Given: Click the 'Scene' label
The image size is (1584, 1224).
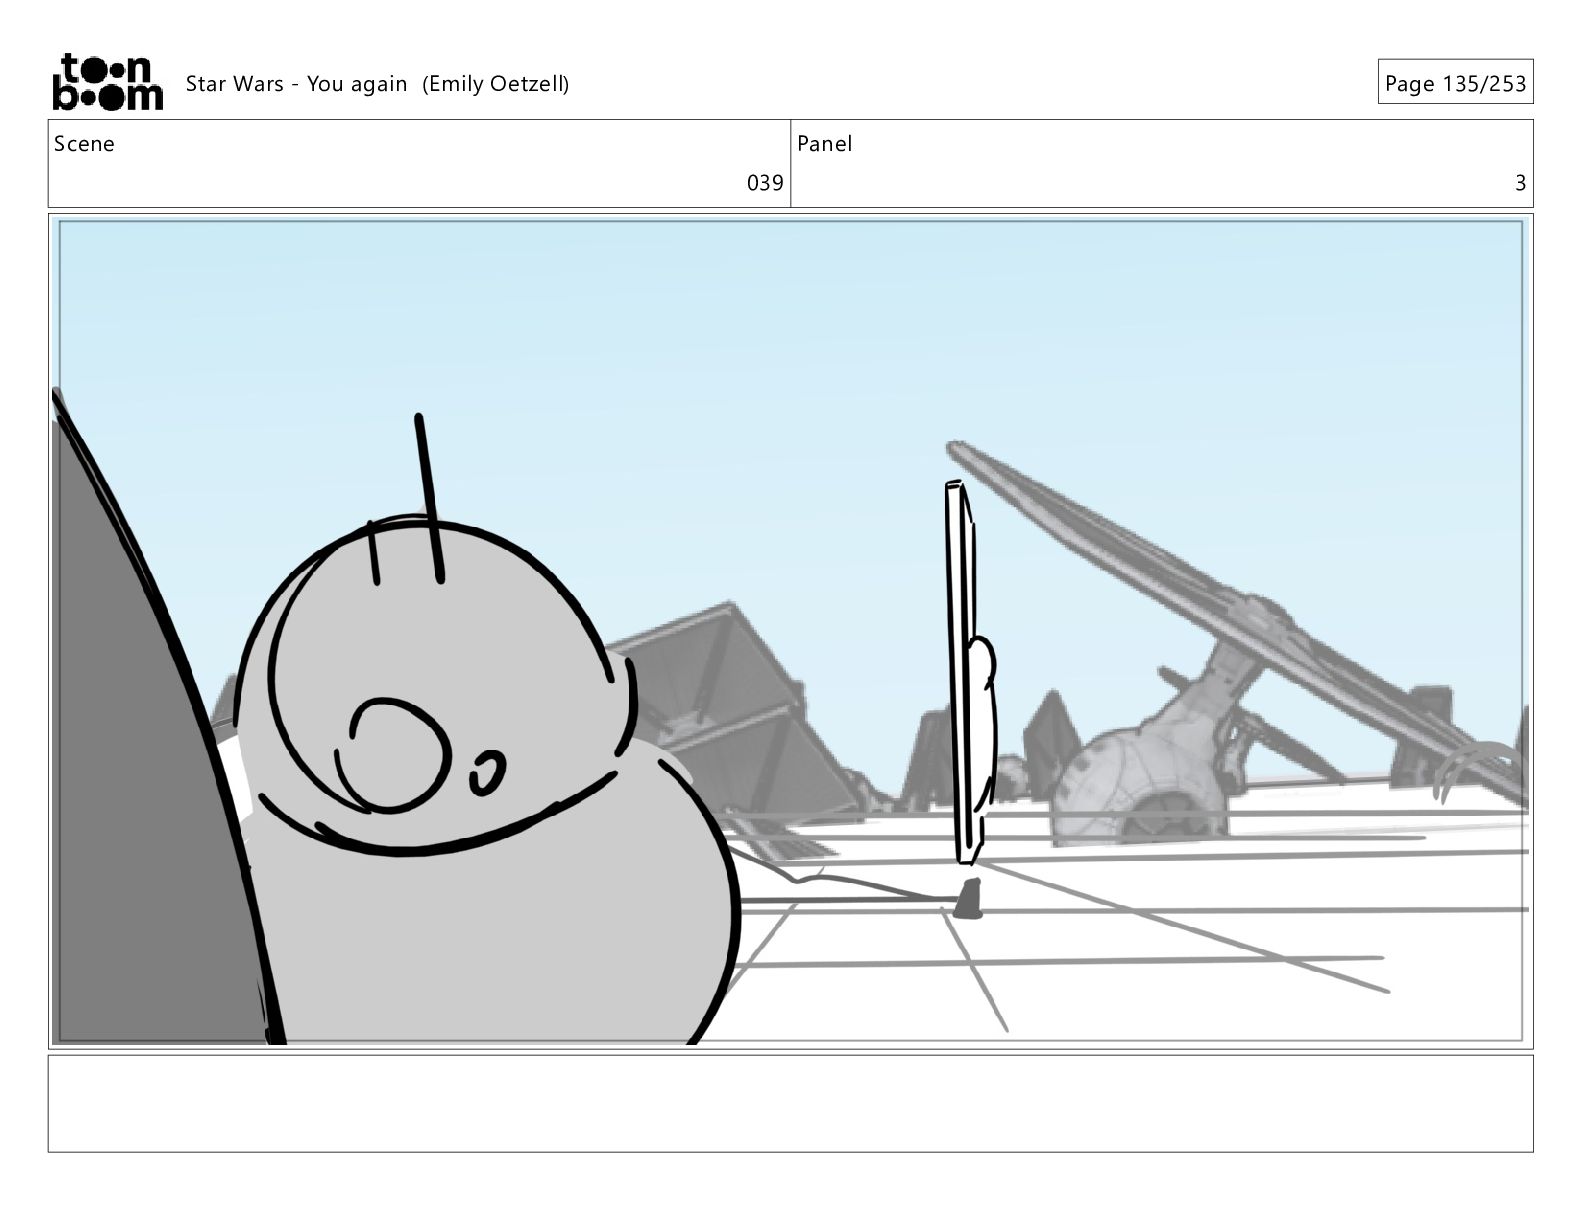Looking at the screenshot, I should click(x=84, y=144).
